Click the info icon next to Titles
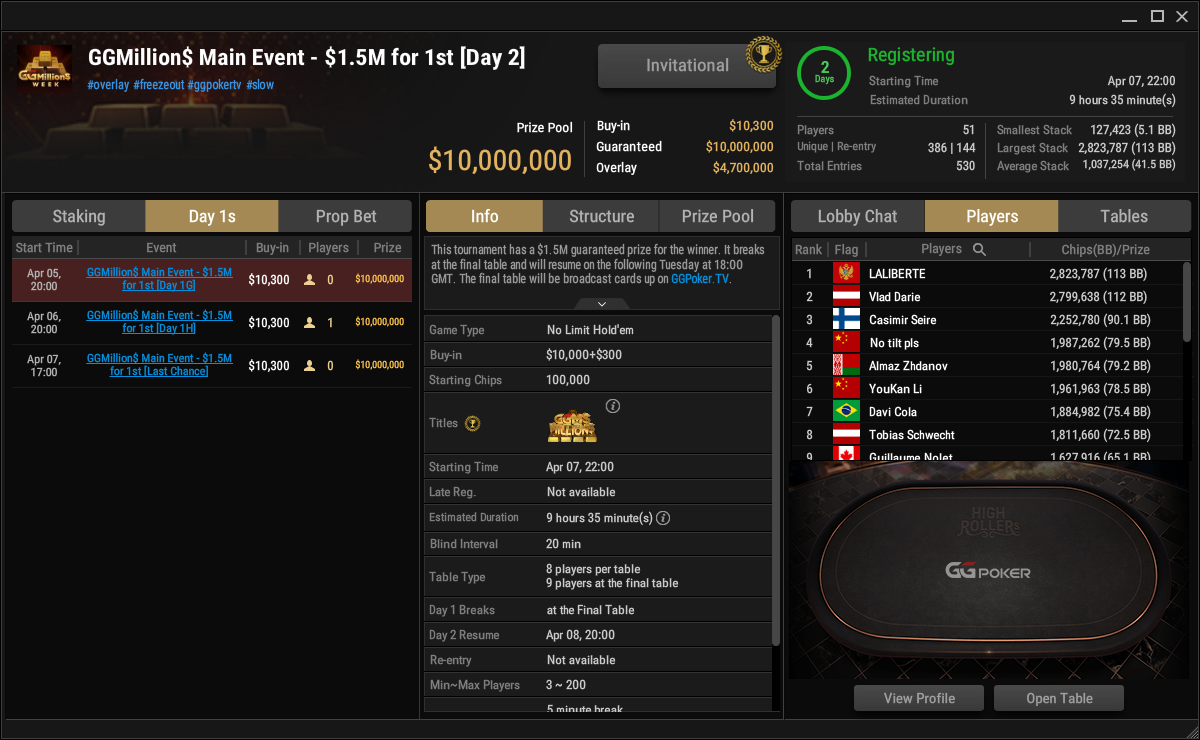1200x740 pixels. point(613,406)
